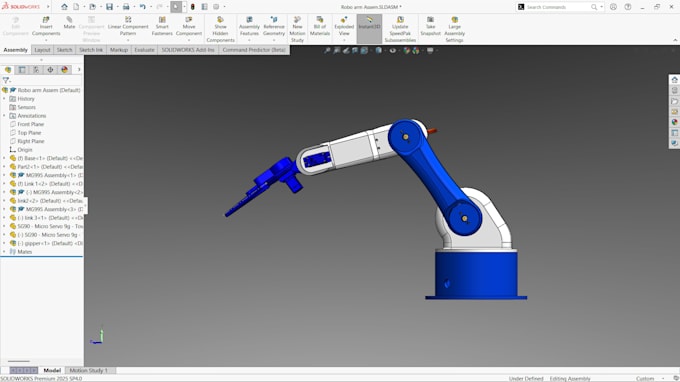Image resolution: width=680 pixels, height=382 pixels.
Task: Collapse the CommandManager ribbon with the chevron
Action: (x=675, y=40)
